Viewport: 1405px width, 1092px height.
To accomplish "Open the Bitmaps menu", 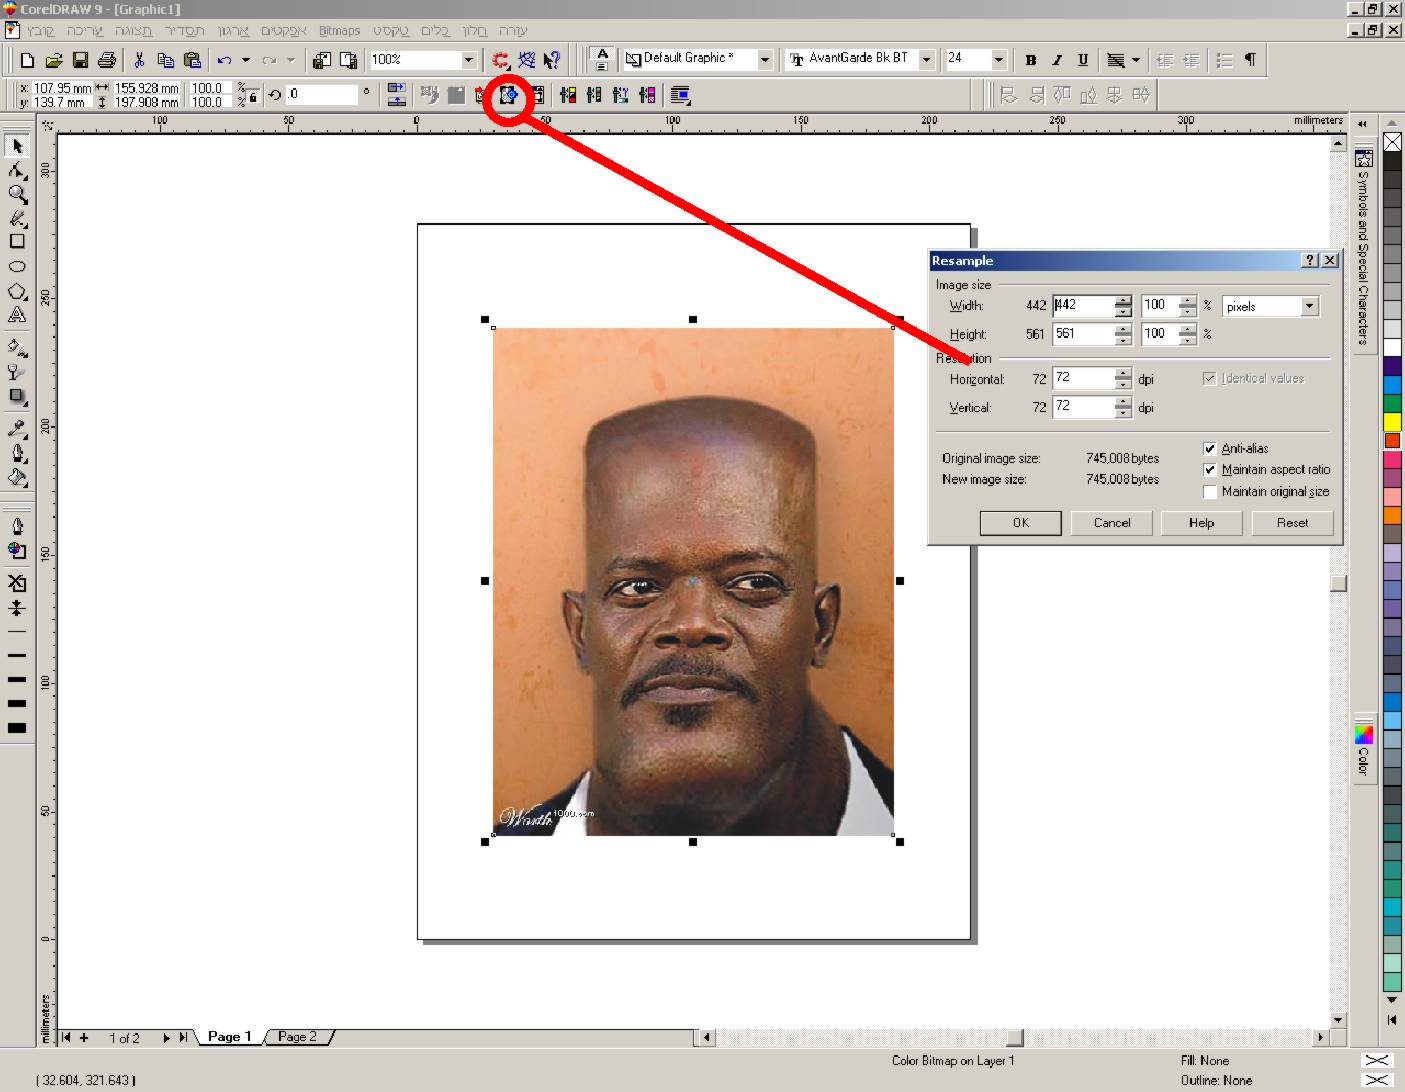I will click(x=339, y=31).
